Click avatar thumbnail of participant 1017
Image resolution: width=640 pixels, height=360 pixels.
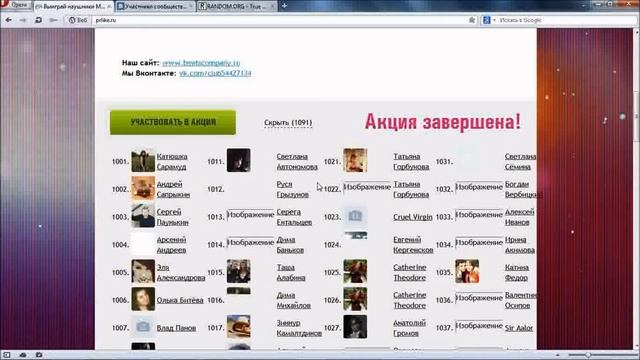[x=239, y=327]
